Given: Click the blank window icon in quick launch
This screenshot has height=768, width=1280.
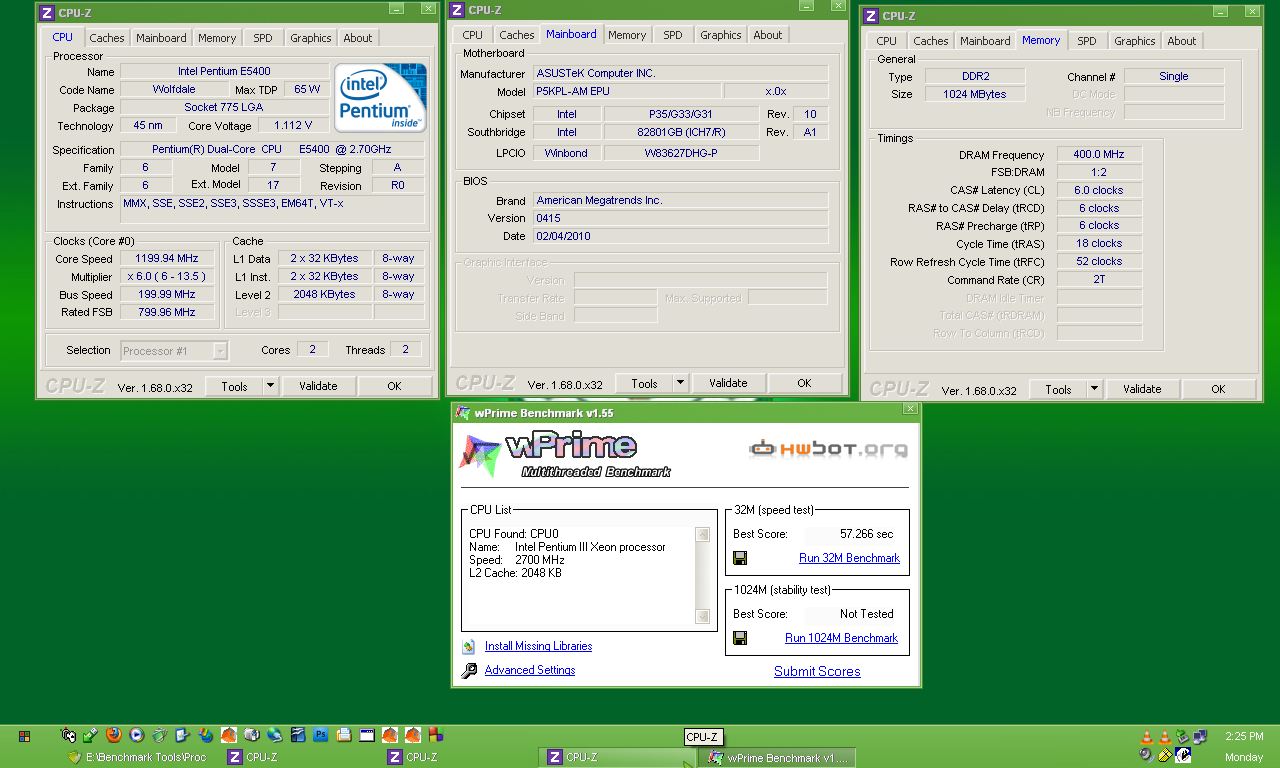Looking at the screenshot, I should 367,735.
